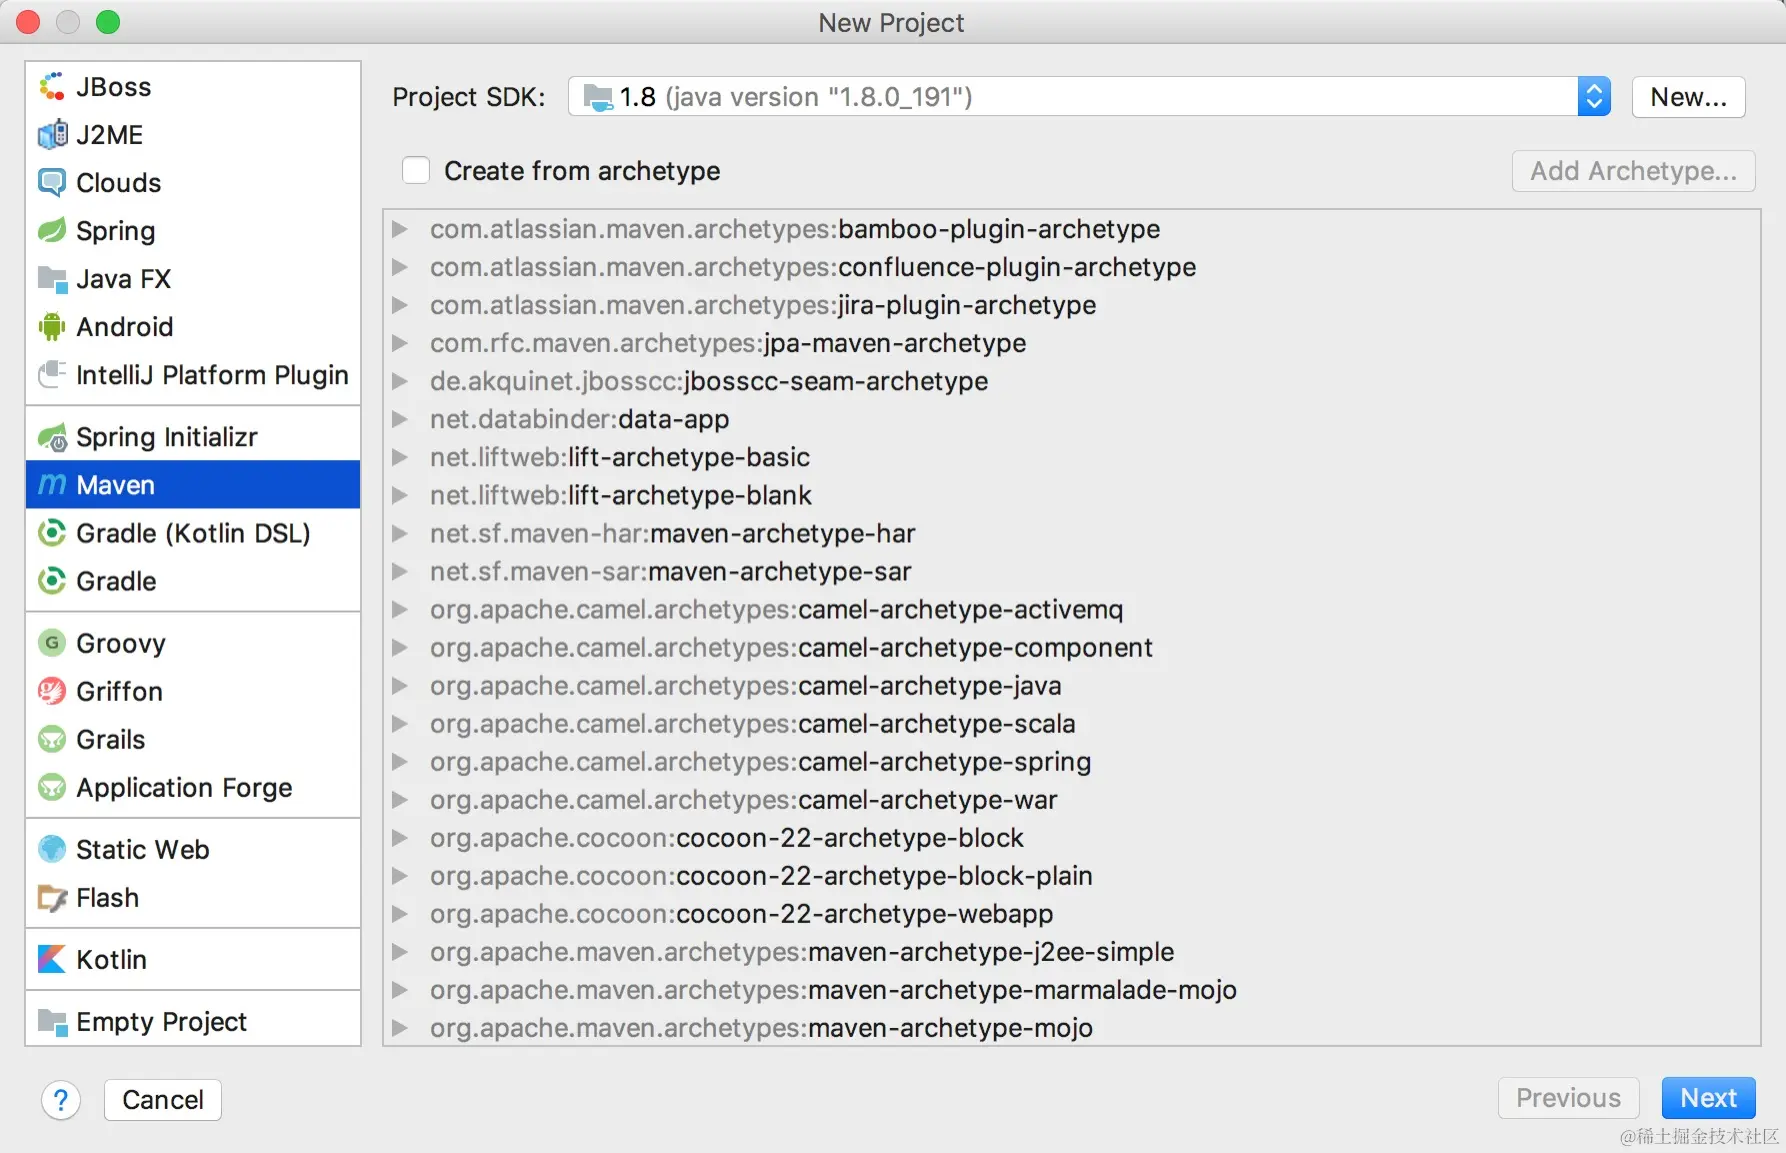Select cocoon-22-archetype-block-plain row text
The width and height of the screenshot is (1786, 1153).
pyautogui.click(x=761, y=875)
